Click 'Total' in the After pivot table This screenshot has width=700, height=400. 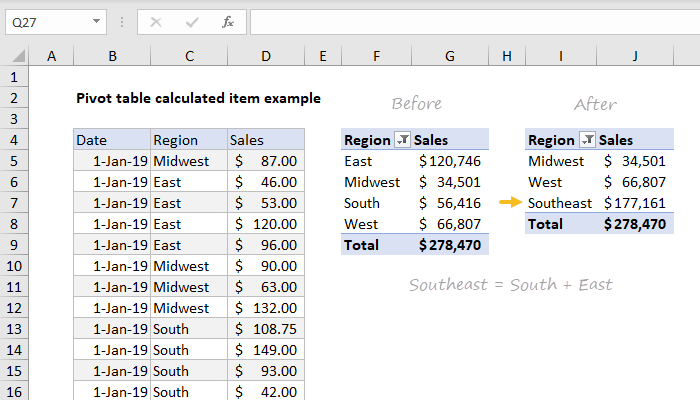tap(545, 224)
